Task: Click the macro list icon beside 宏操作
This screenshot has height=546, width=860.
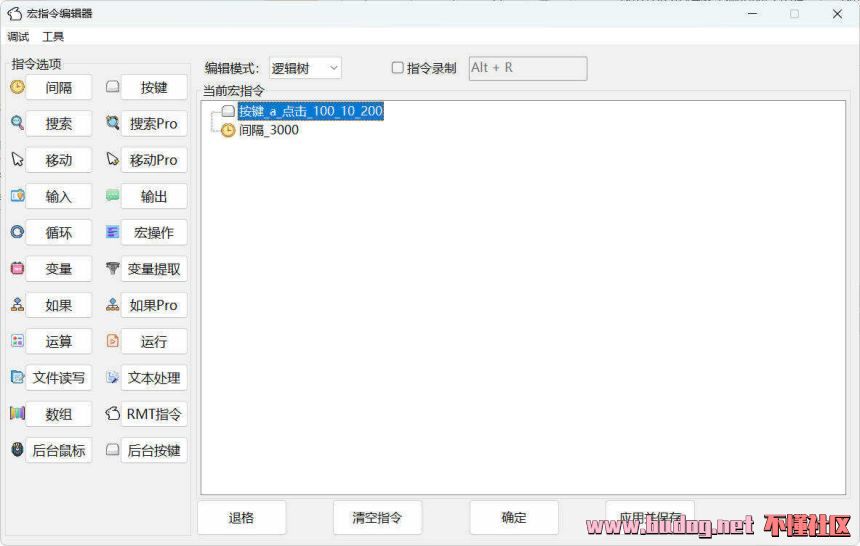Action: click(x=112, y=232)
